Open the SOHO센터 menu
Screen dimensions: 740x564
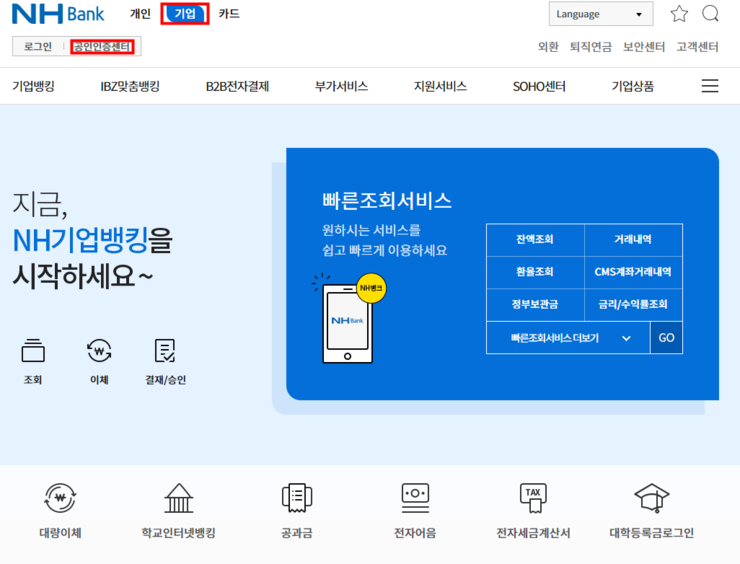point(539,86)
